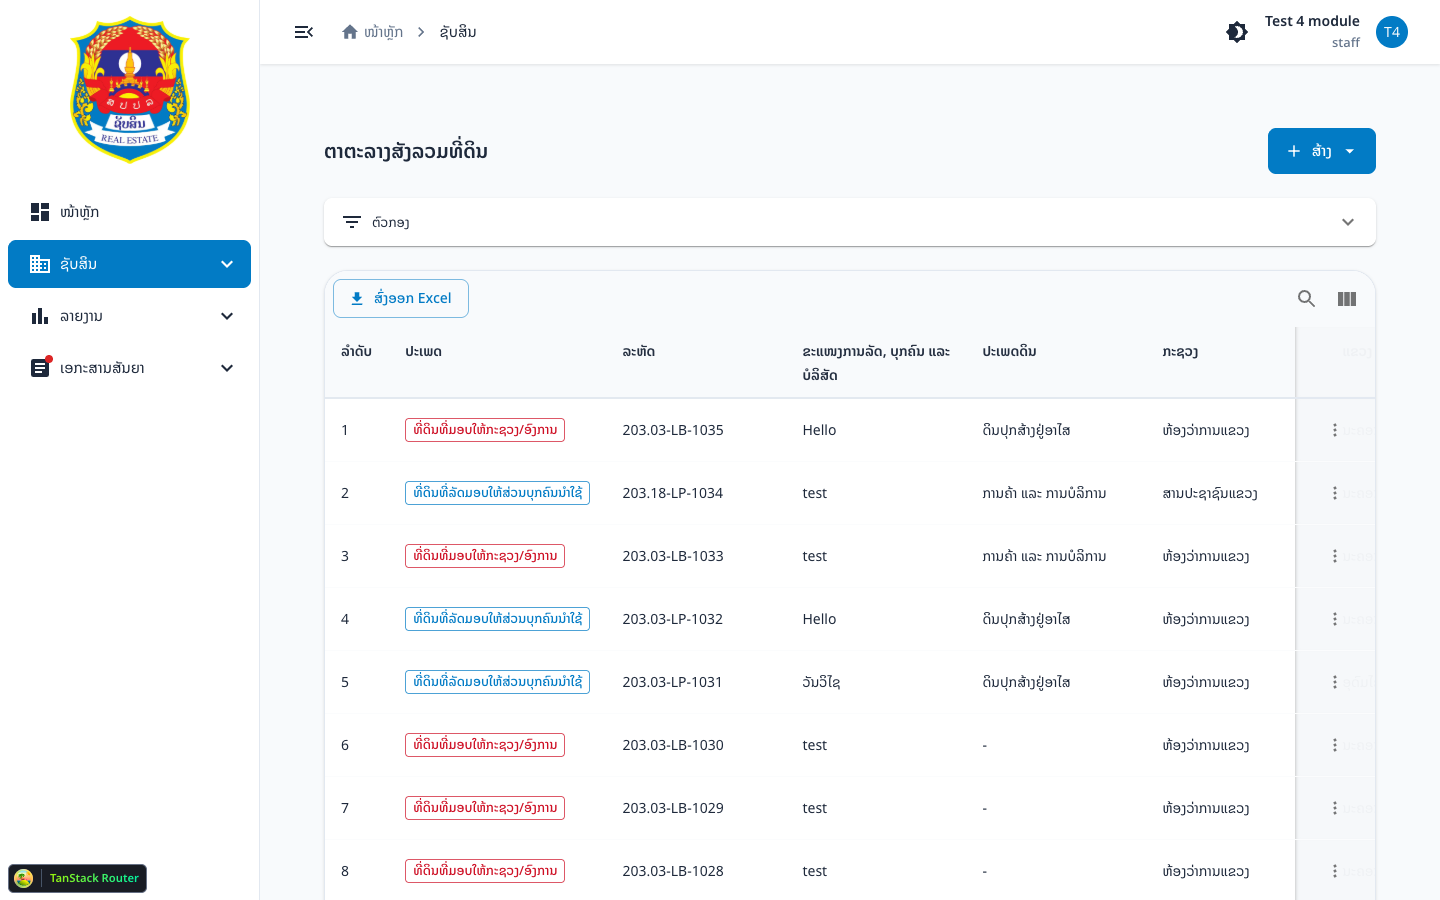Go to ໜ້າຫຼັກ breadcrumb link

pyautogui.click(x=384, y=32)
